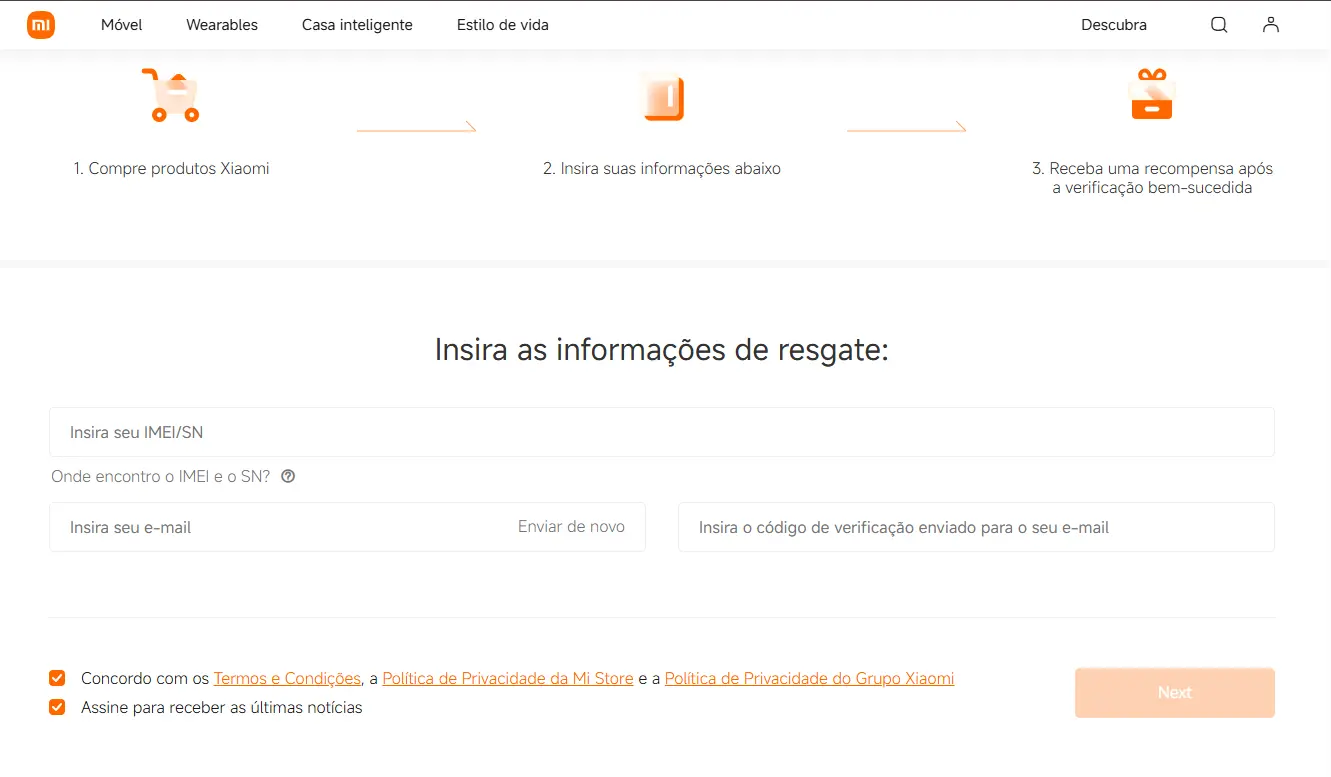Open the user account icon
The width and height of the screenshot is (1331, 777).
pyautogui.click(x=1271, y=25)
